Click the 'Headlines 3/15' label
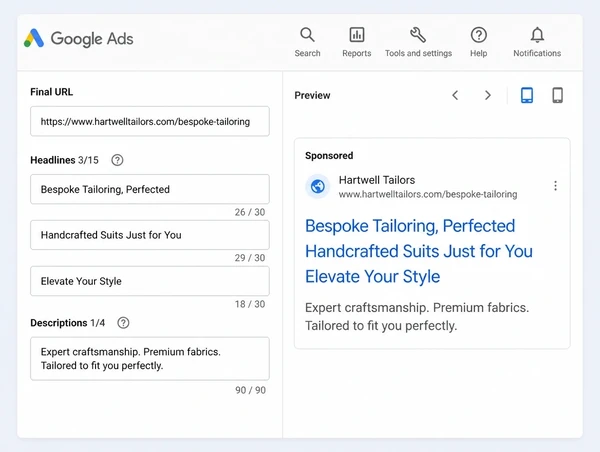This screenshot has height=452, width=600. pyautogui.click(x=64, y=160)
